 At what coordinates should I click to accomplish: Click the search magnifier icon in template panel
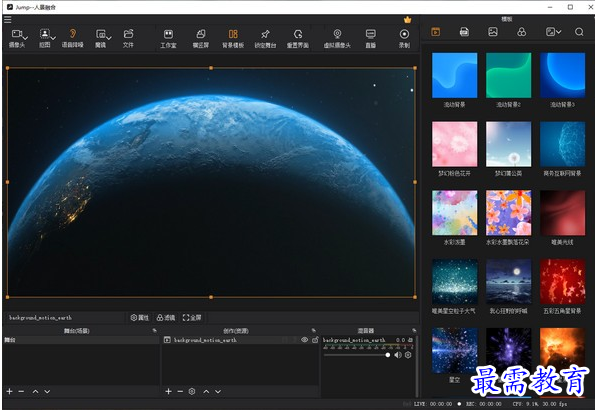pos(579,32)
